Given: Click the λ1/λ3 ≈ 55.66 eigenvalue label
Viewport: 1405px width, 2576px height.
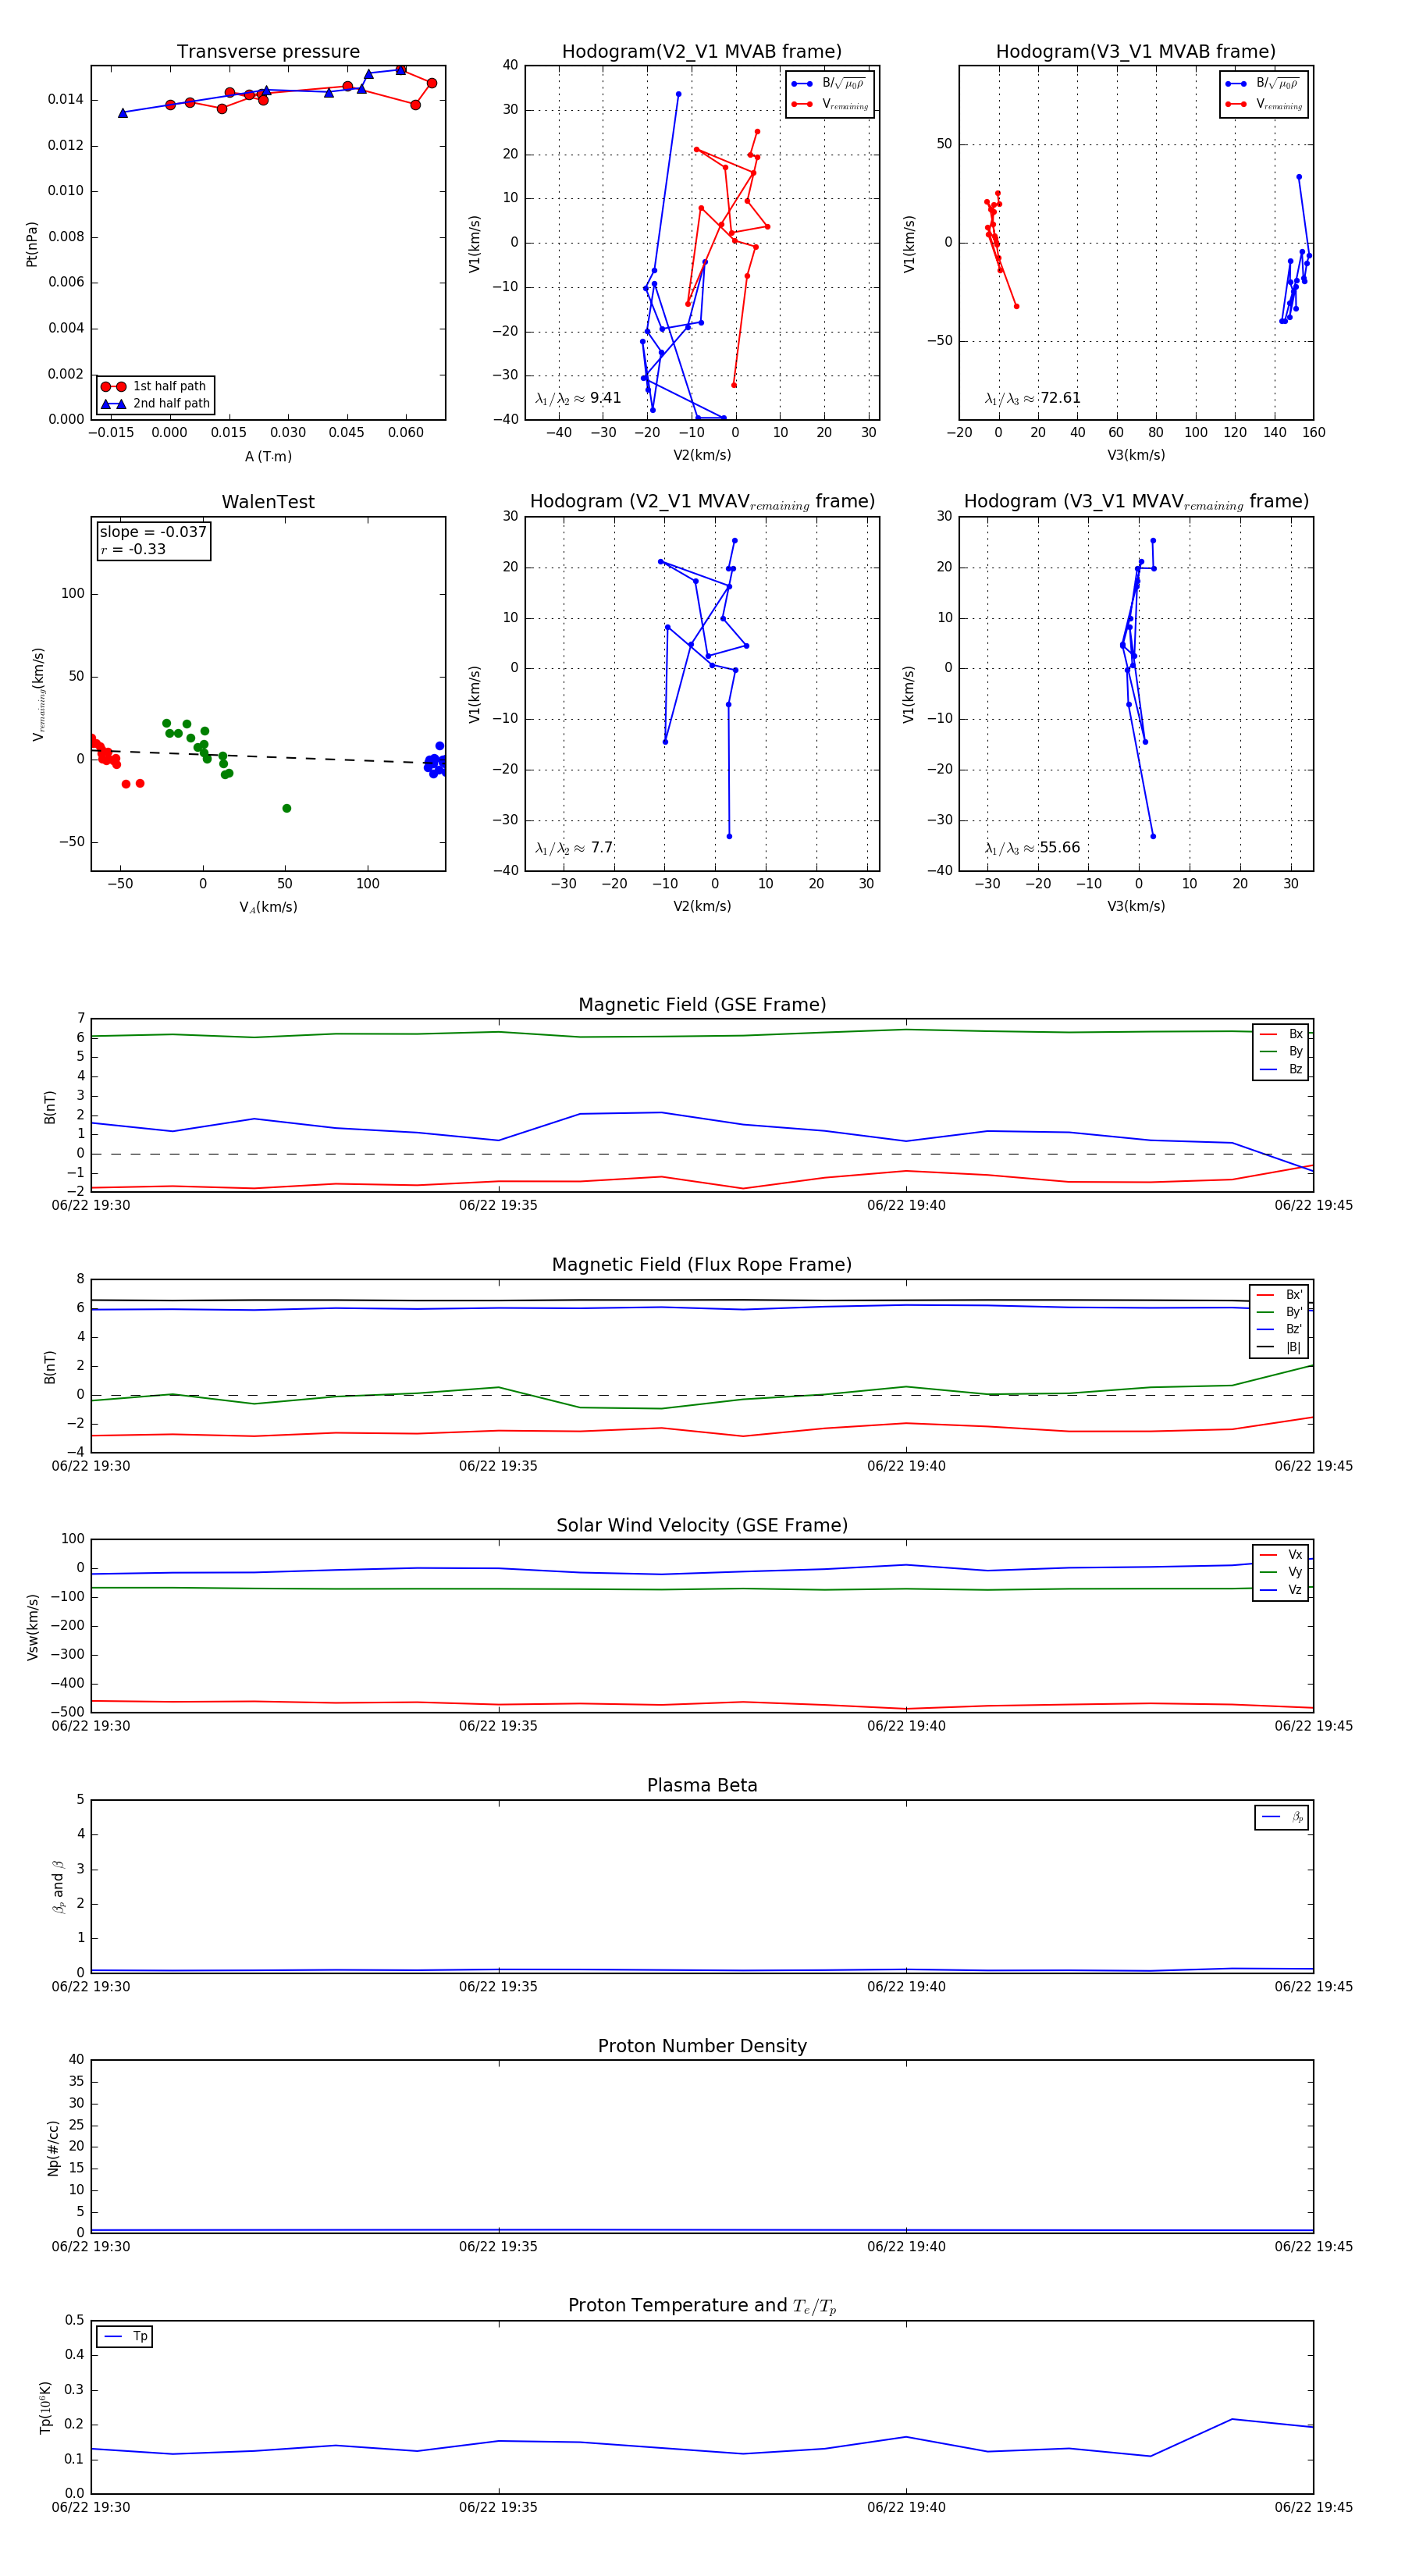Looking at the screenshot, I should [1032, 848].
